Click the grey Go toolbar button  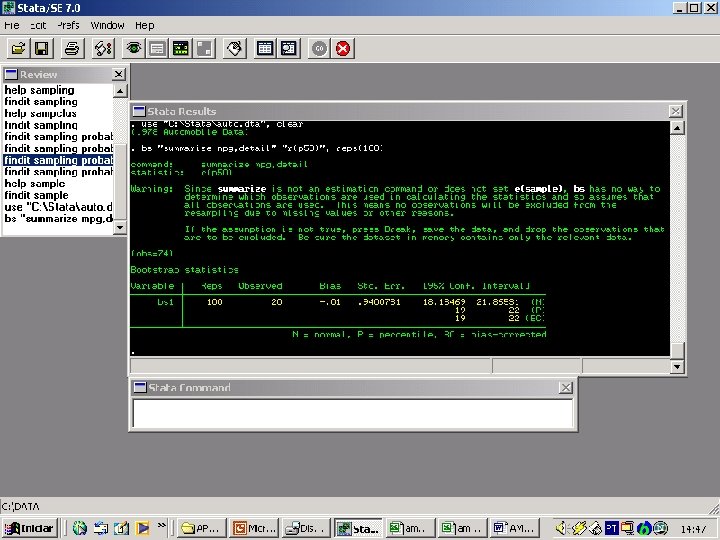(x=320, y=48)
